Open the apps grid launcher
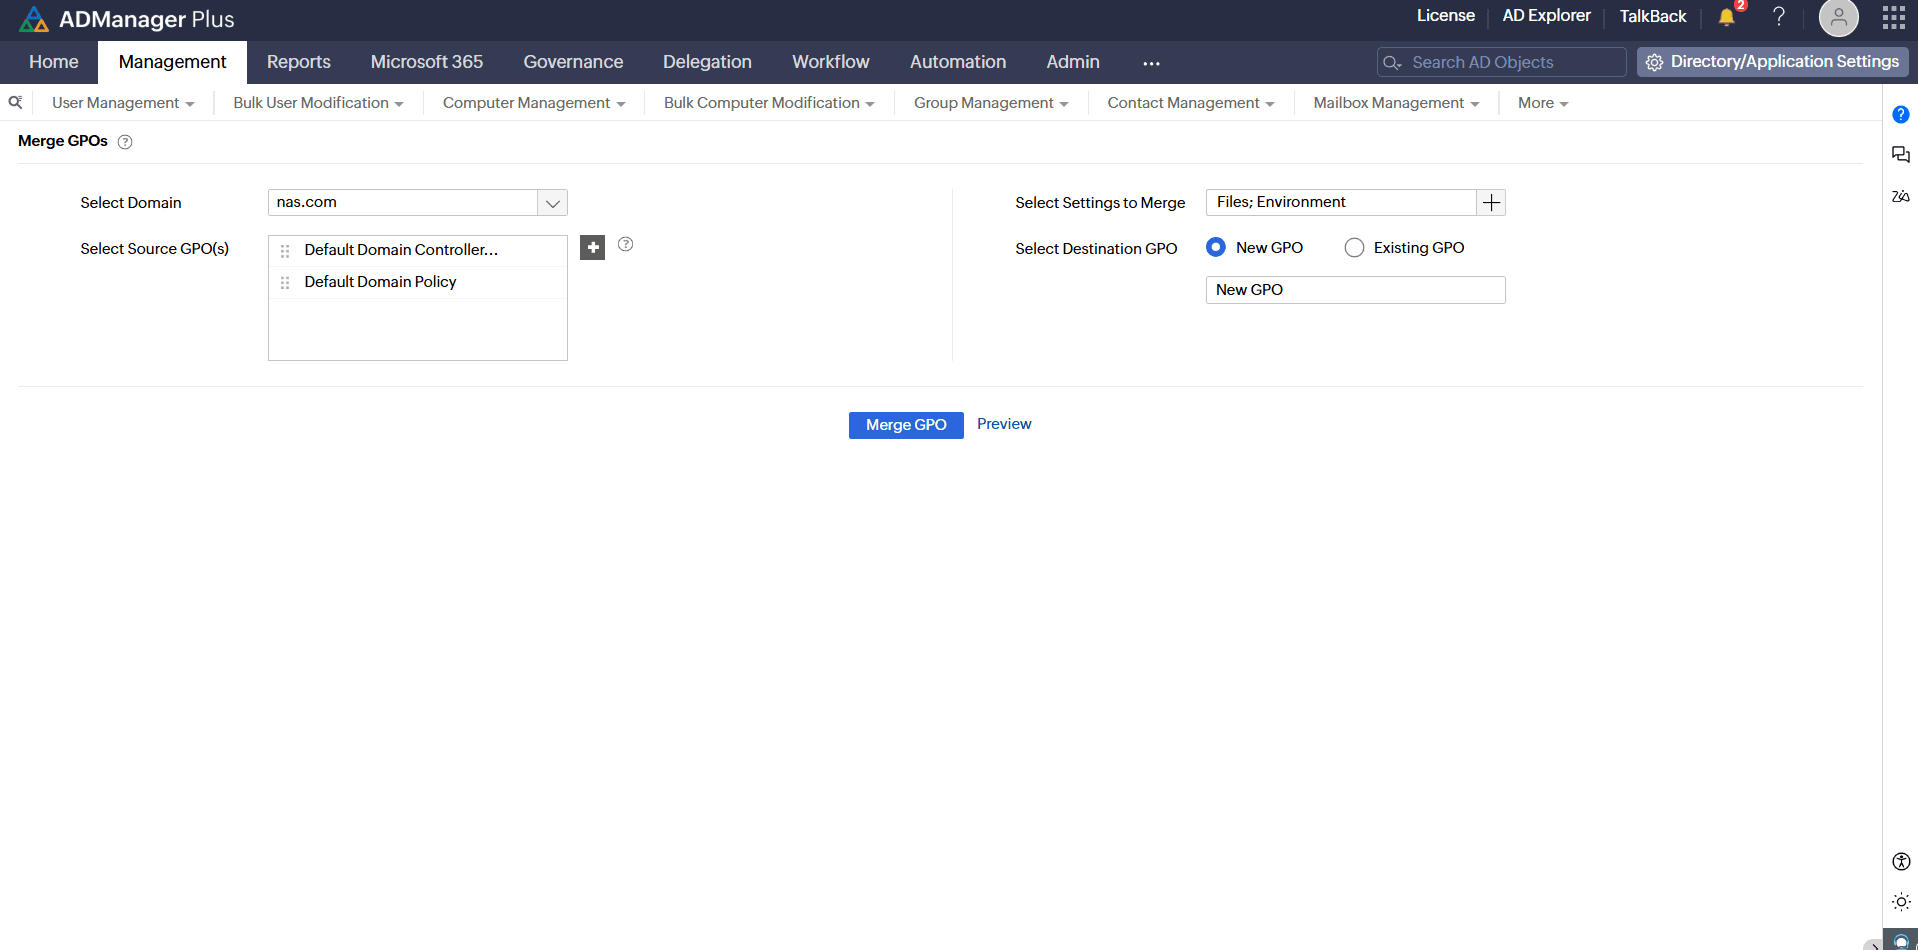Screen dimensions: 1918x950 pyautogui.click(x=1893, y=17)
